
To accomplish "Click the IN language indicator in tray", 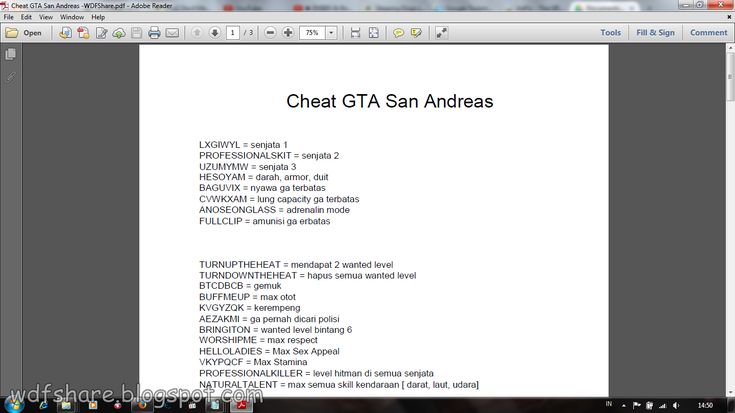I will [x=608, y=404].
